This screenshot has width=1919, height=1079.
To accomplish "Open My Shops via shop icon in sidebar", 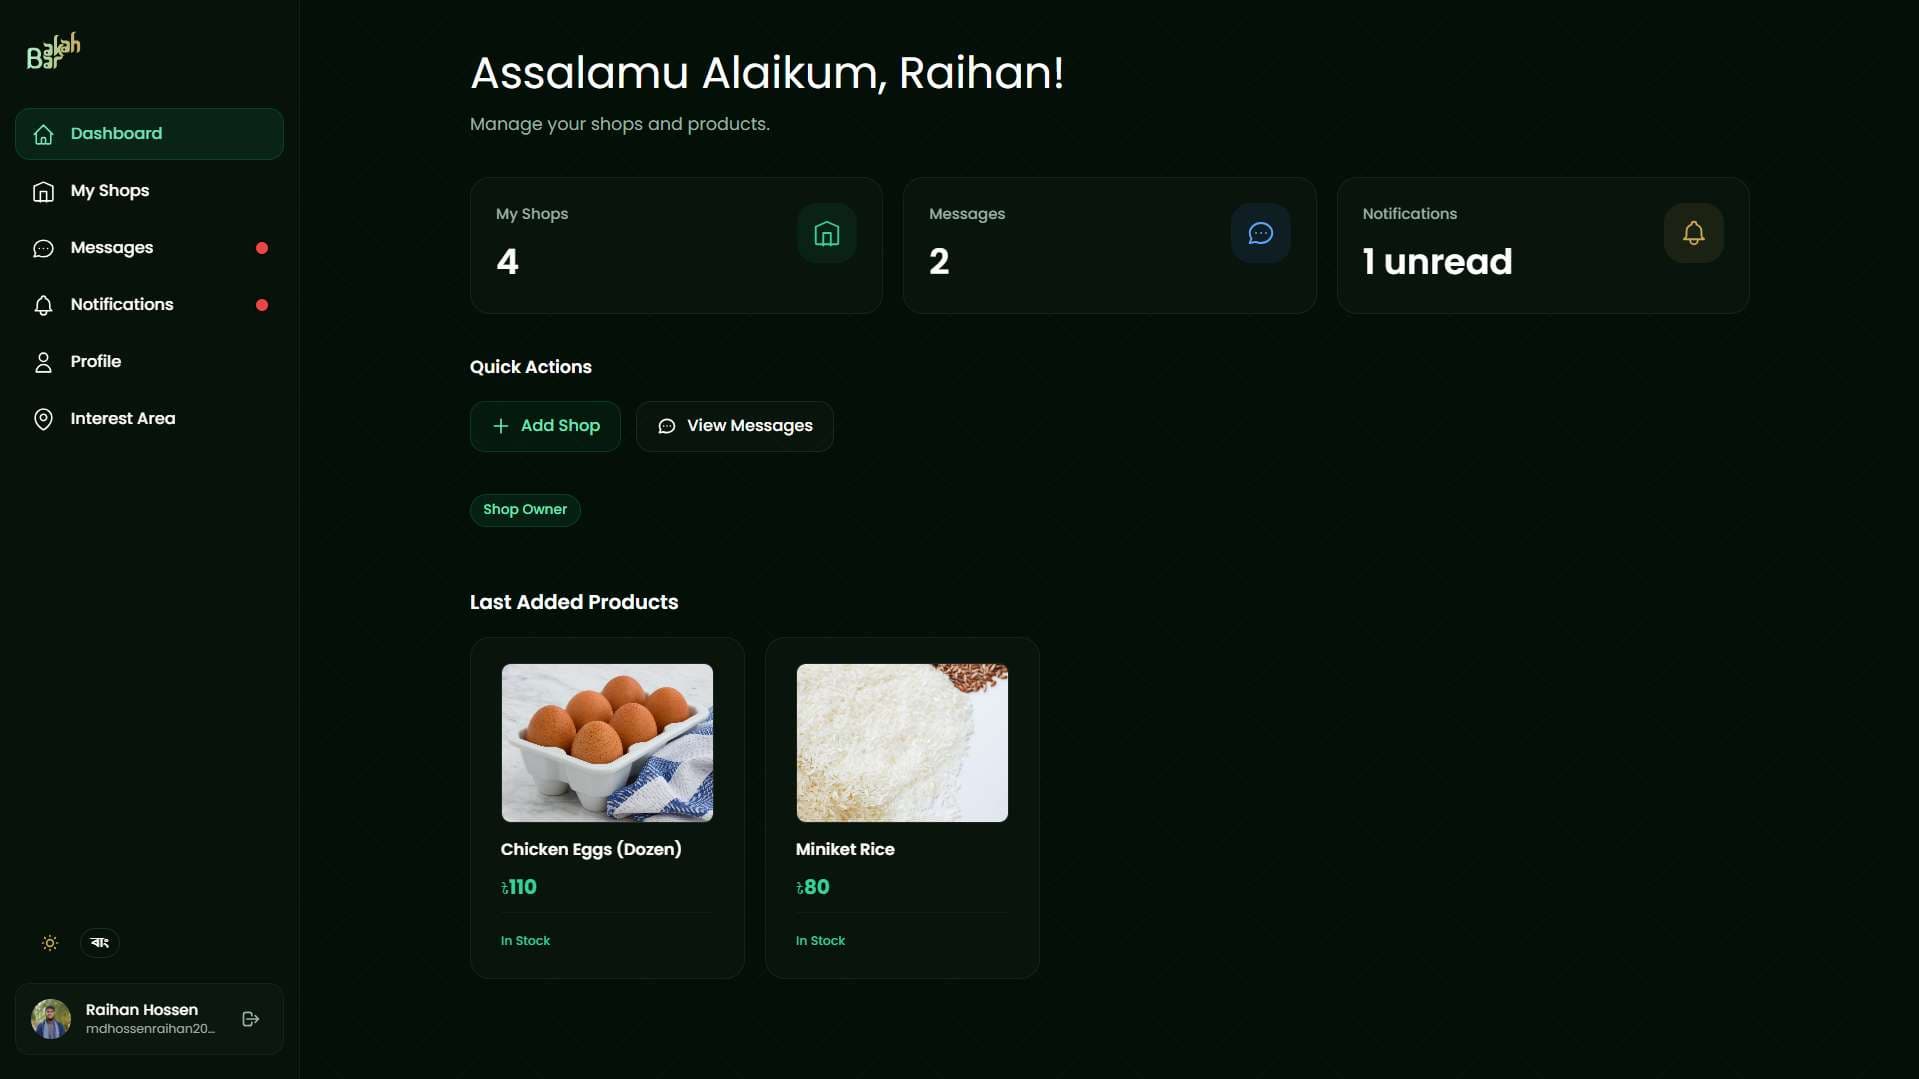I will (x=44, y=191).
